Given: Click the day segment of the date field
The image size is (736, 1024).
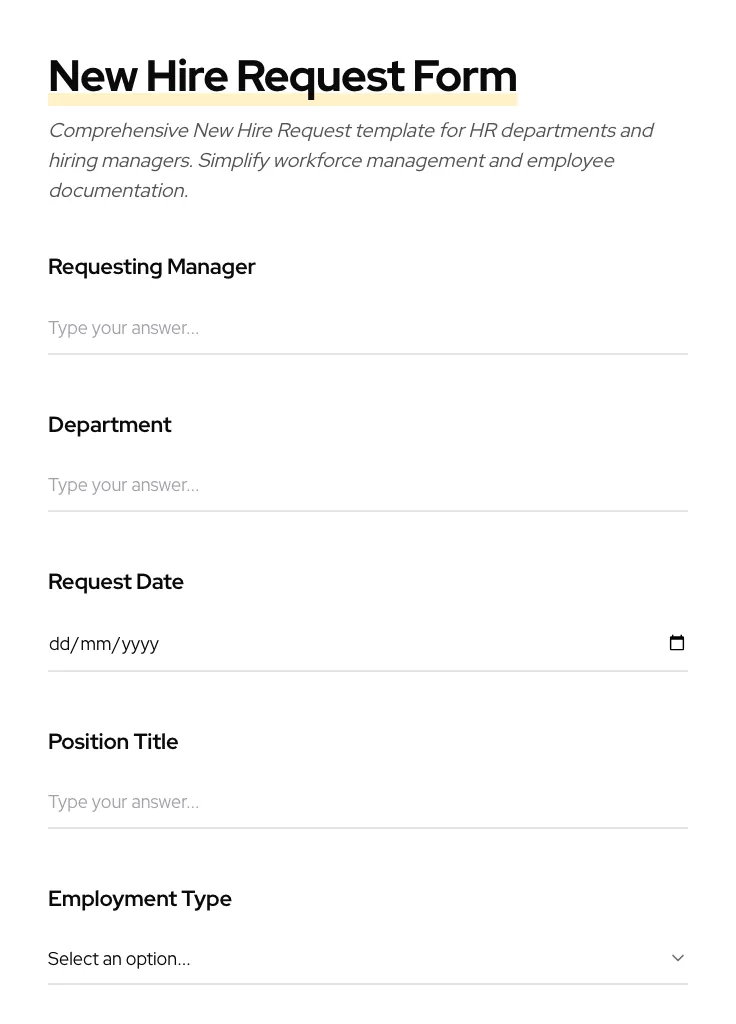Looking at the screenshot, I should [x=58, y=643].
